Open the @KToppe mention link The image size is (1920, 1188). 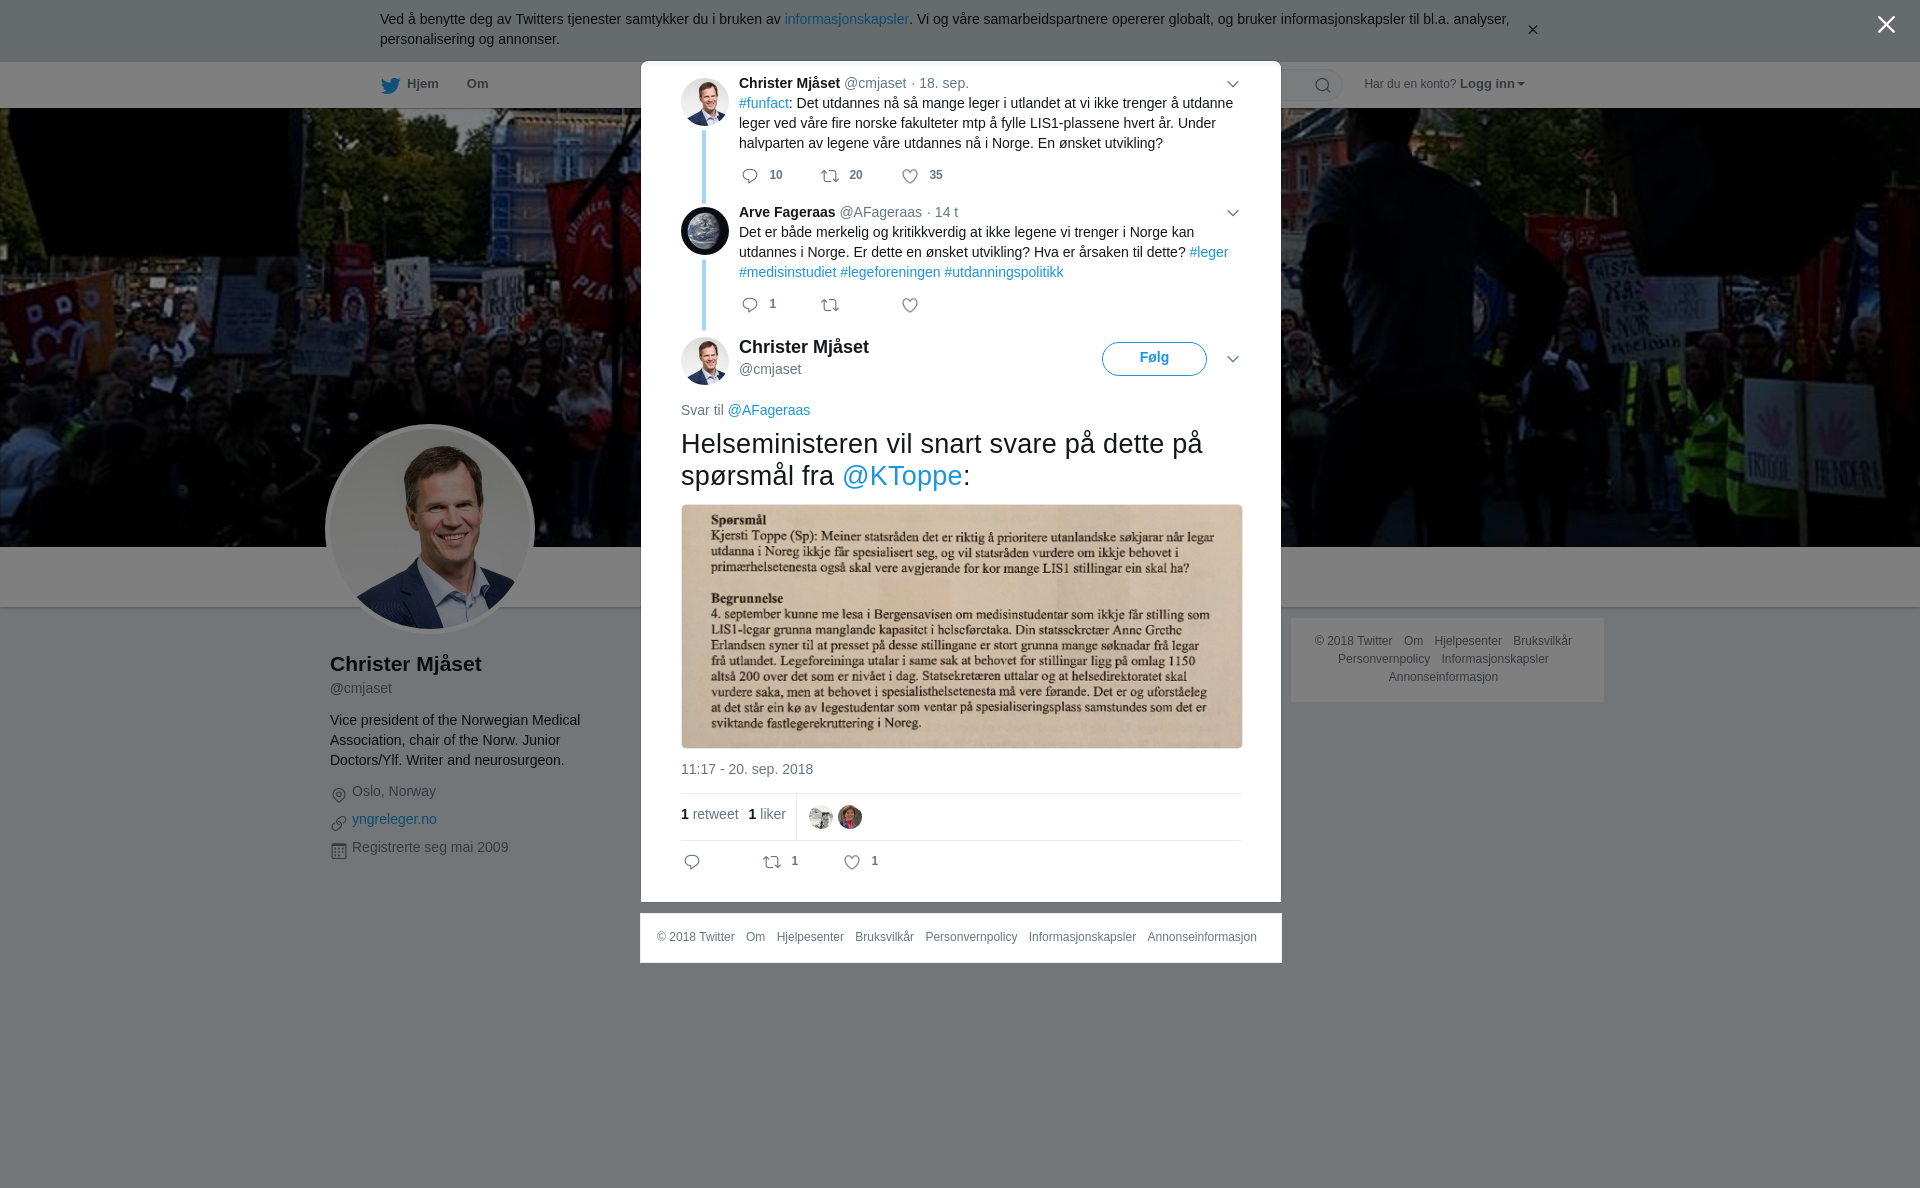[902, 476]
